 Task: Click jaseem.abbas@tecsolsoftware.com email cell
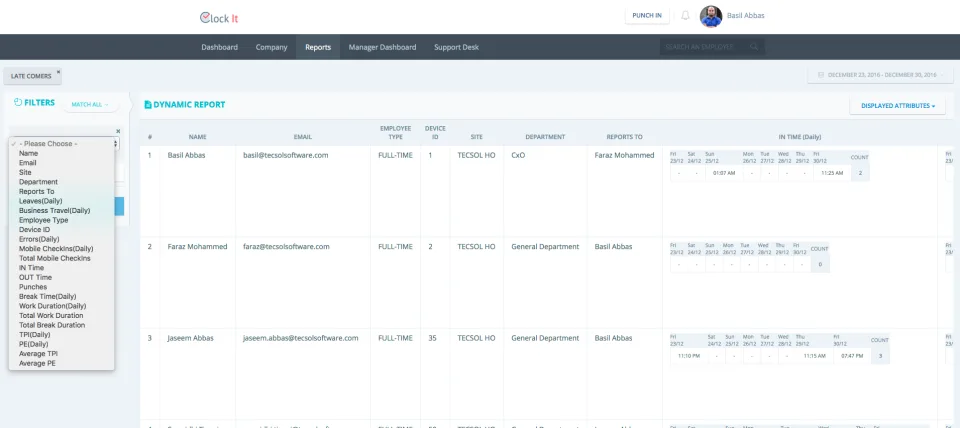coord(301,338)
